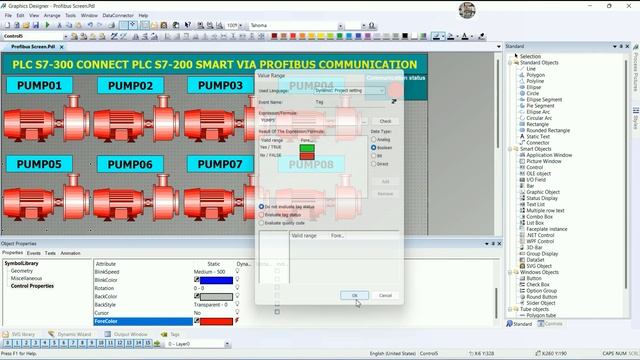This screenshot has width=640, height=360.
Task: Select Status Display smart object
Action: (542, 198)
